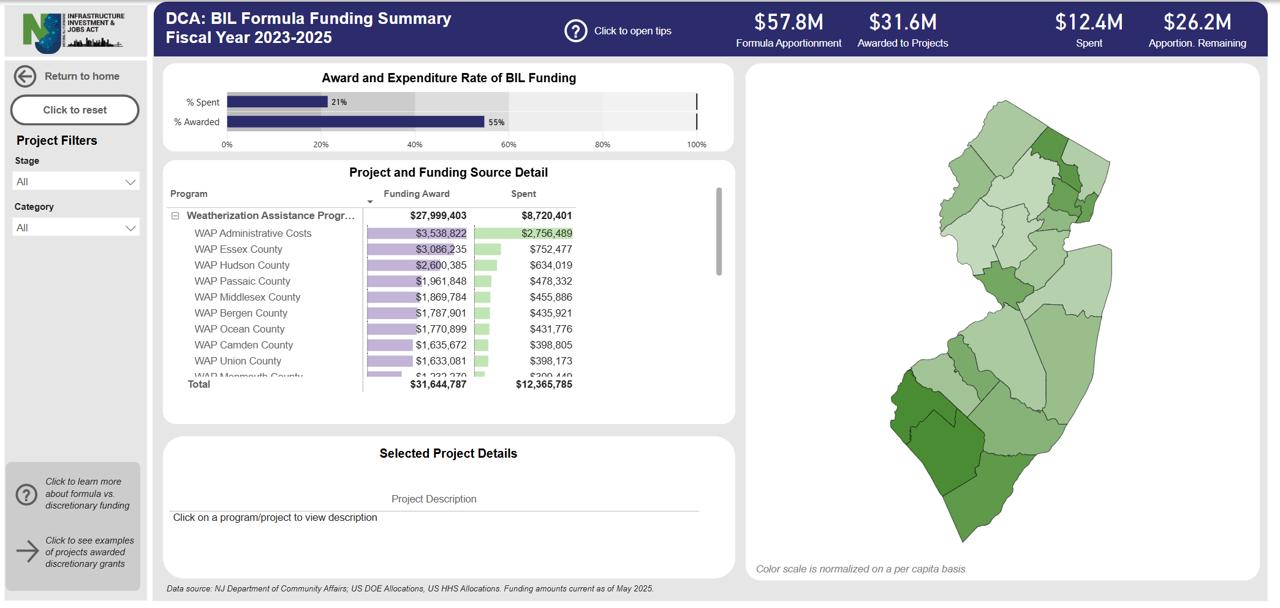Open the Stage filter dropdown
Screen dimensions: 1280x608
[x=75, y=182]
